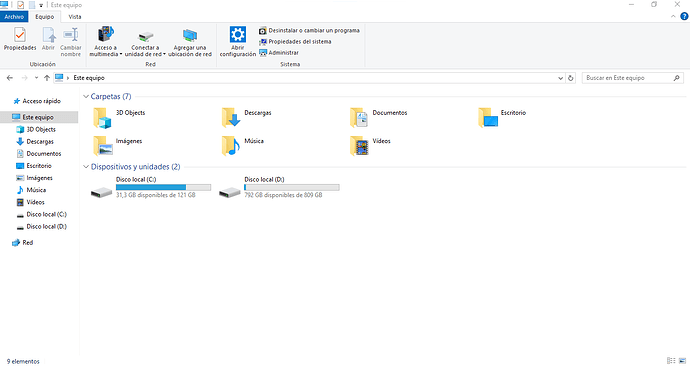Select Disco local (D:) in the sidebar
Screen dimensions: 690x367
41,227
